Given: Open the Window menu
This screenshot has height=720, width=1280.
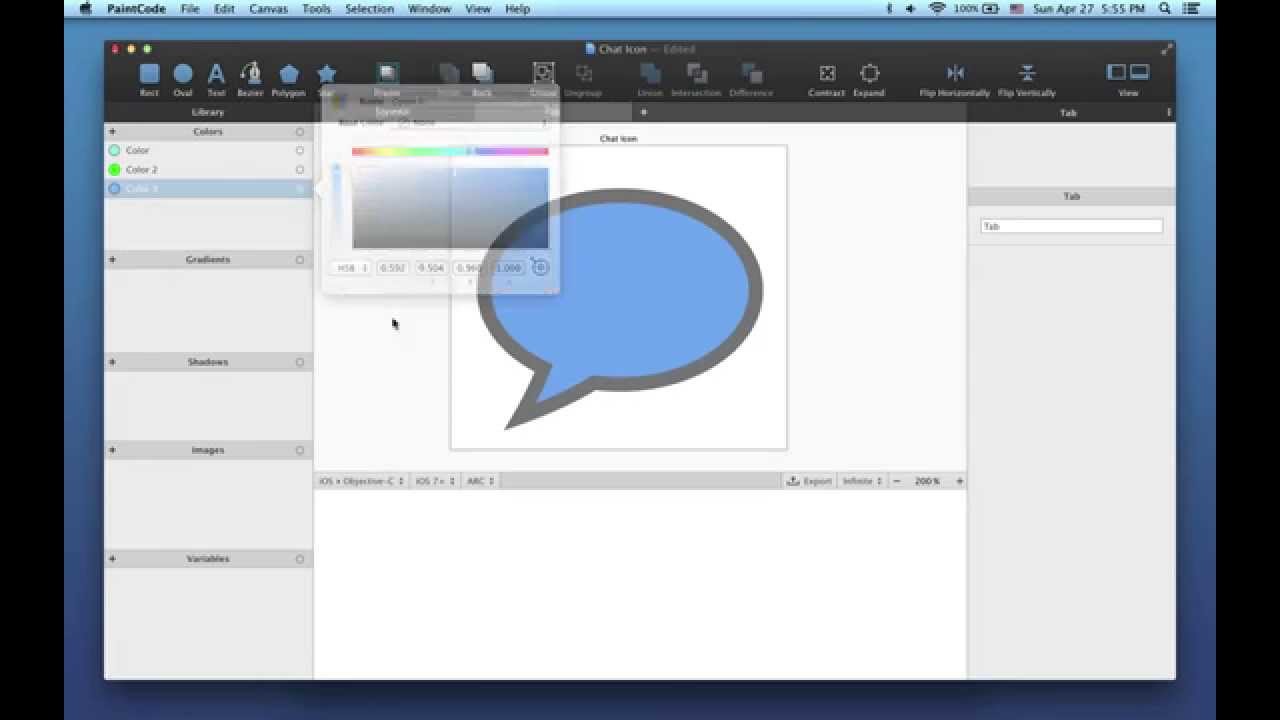Looking at the screenshot, I should pyautogui.click(x=429, y=8).
